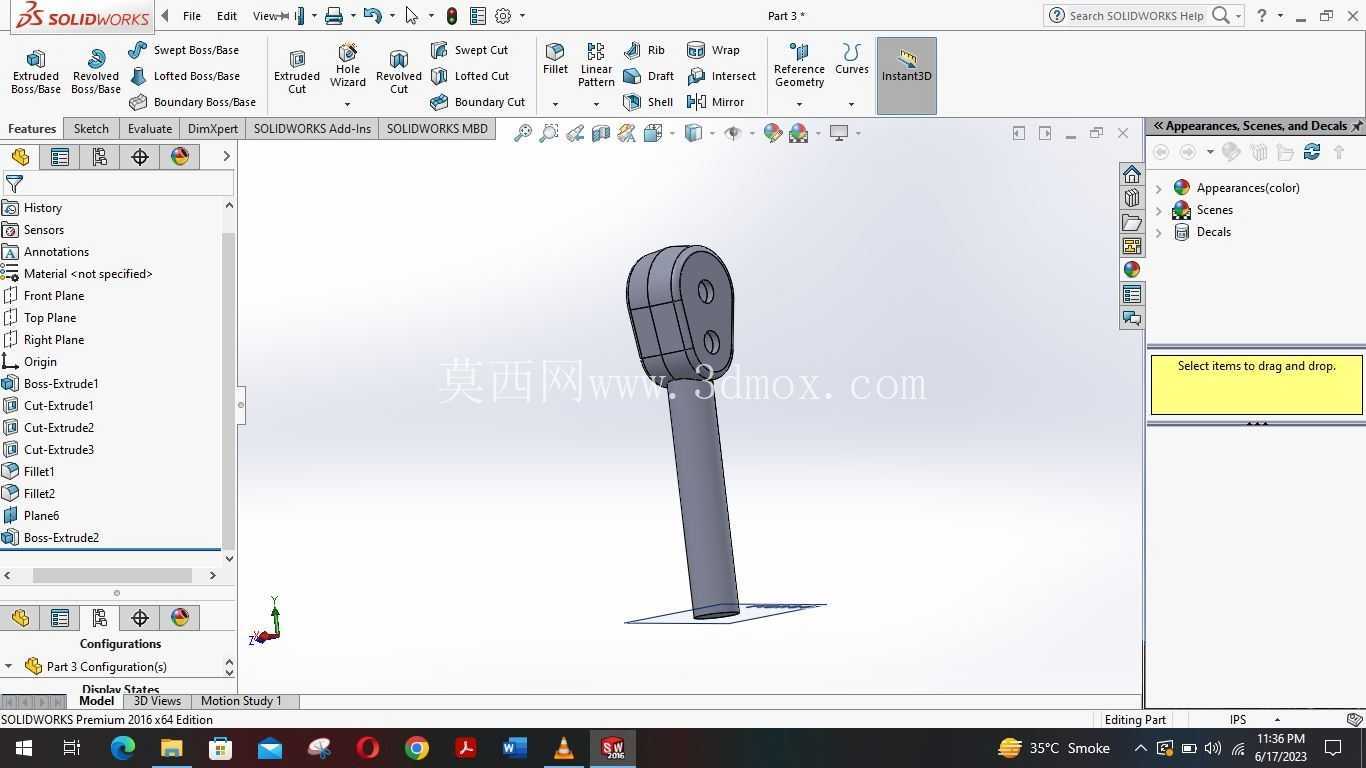Viewport: 1366px width, 768px height.
Task: Click the Shell tool
Action: pos(648,102)
